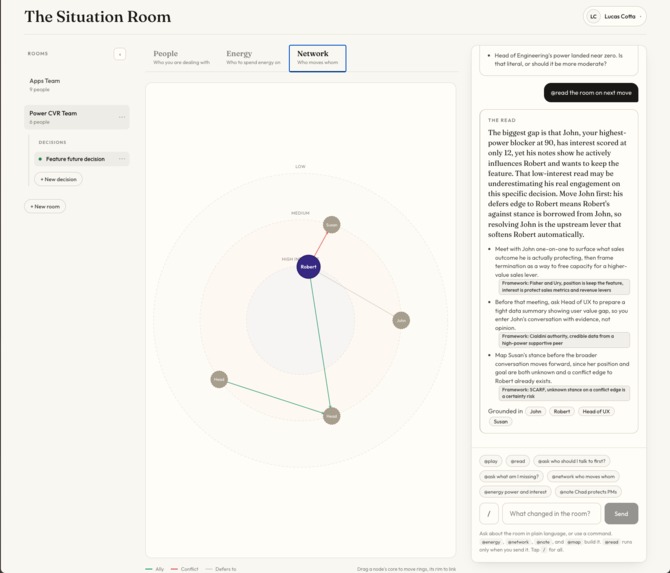Open the Lucas Cotta account dropdown
The height and width of the screenshot is (573, 670).
click(615, 17)
